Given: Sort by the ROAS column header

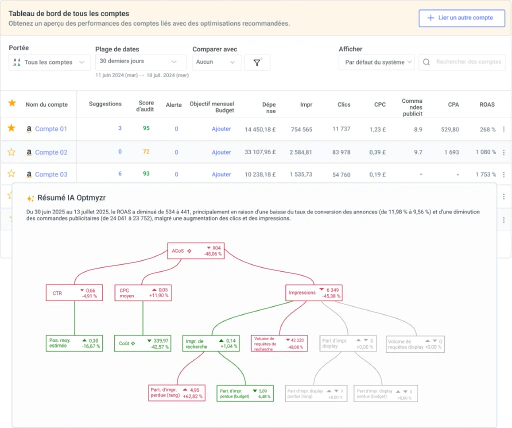Looking at the screenshot, I should (x=487, y=105).
